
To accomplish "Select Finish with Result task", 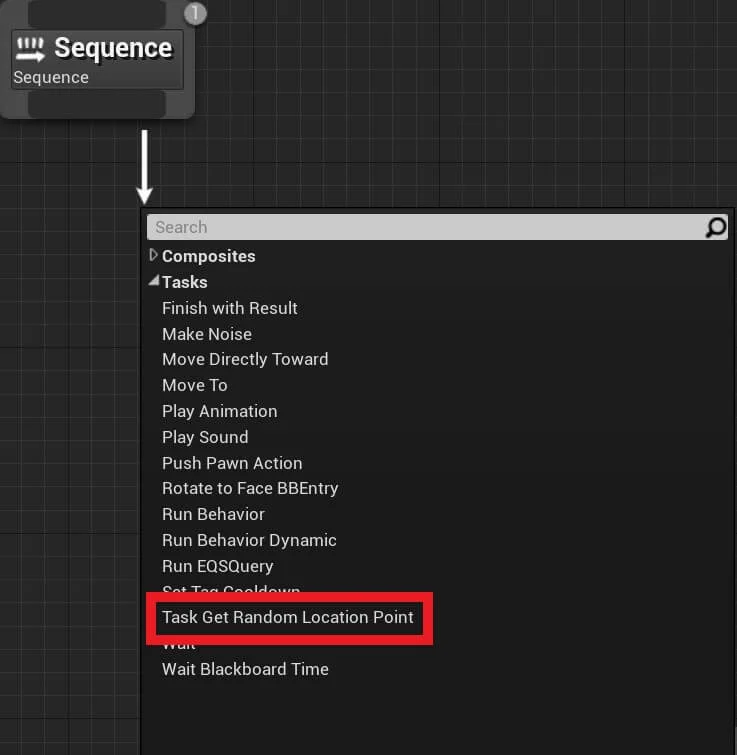I will point(230,308).
